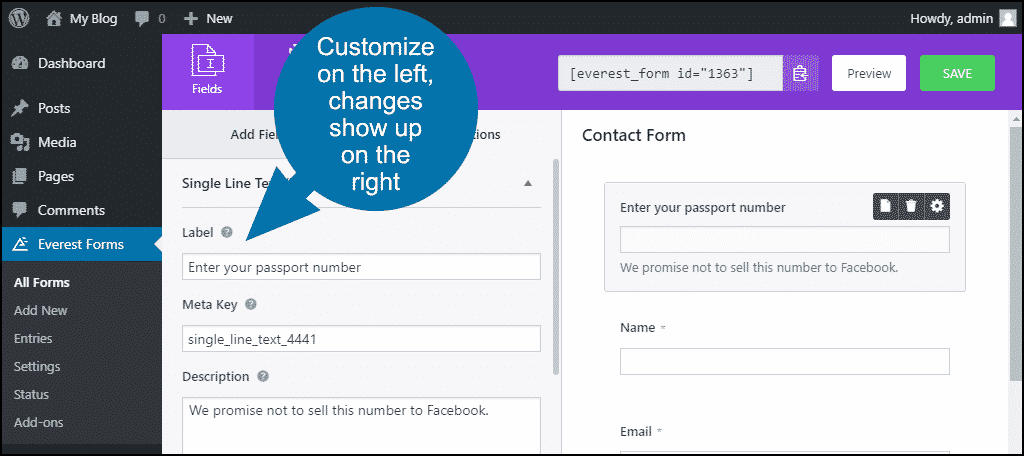Image resolution: width=1024 pixels, height=456 pixels.
Task: Delete the passport field using the trash icon
Action: click(x=911, y=206)
